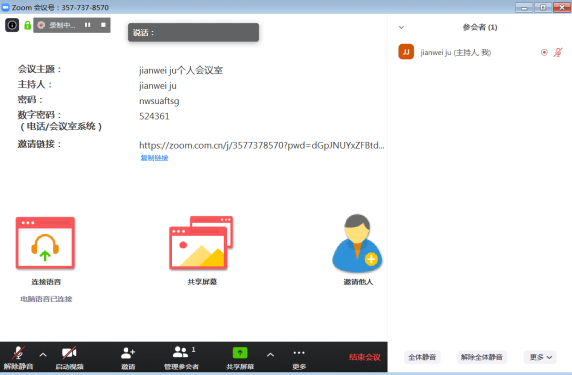Expand audio options arrow beside 解除静音
This screenshot has height=375, width=572.
[43, 355]
